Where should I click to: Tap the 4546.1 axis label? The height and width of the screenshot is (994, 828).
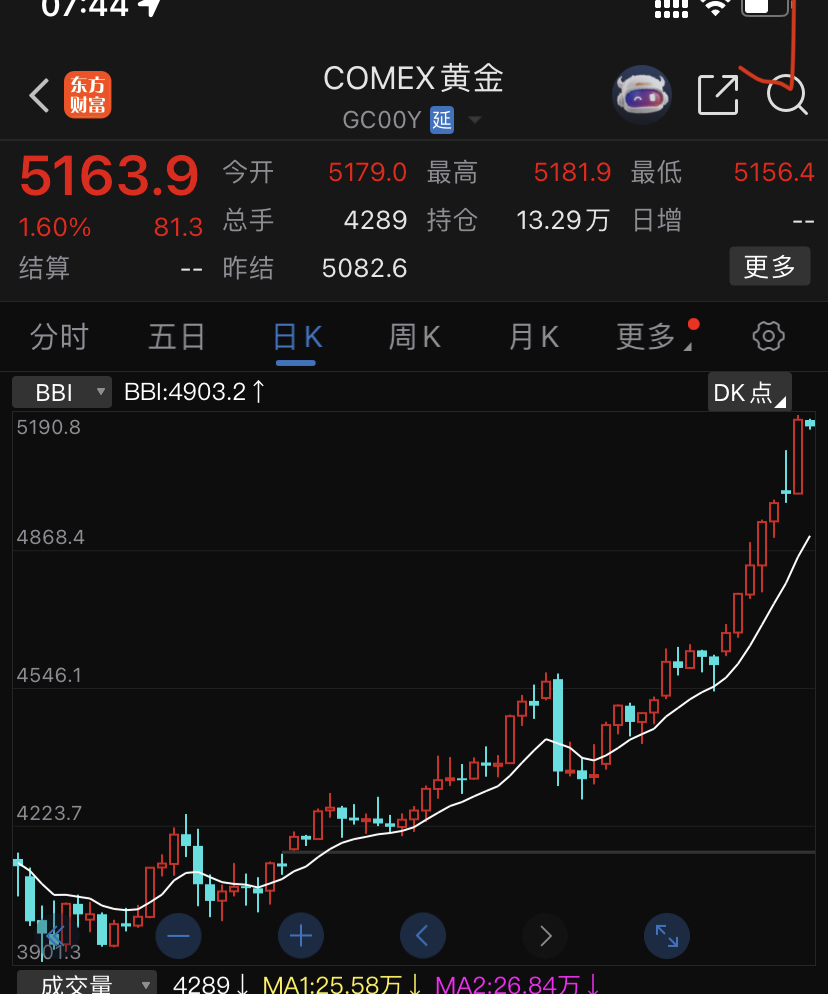pyautogui.click(x=49, y=675)
